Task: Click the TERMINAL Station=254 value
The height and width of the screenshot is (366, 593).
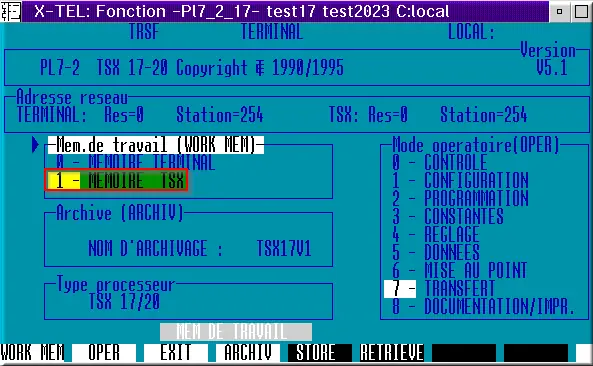Action: coord(220,115)
